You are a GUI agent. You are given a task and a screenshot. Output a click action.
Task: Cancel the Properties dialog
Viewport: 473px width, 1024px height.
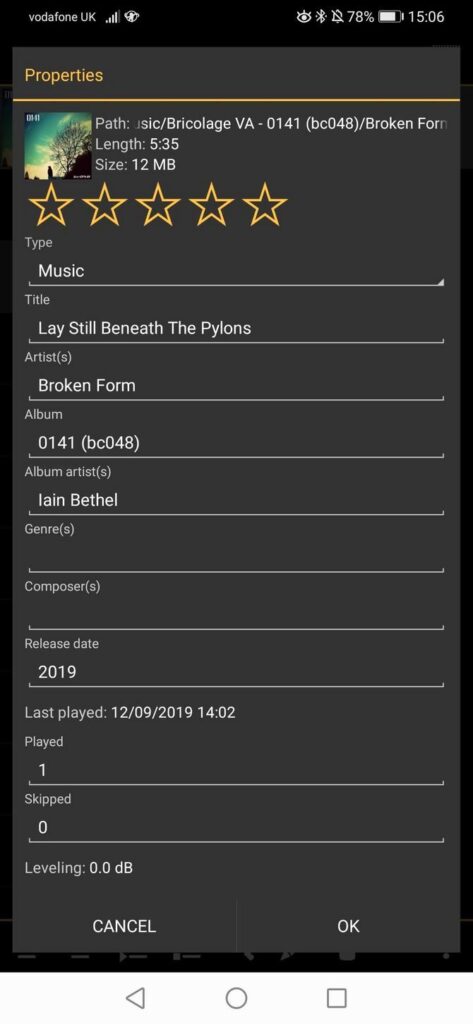point(124,926)
